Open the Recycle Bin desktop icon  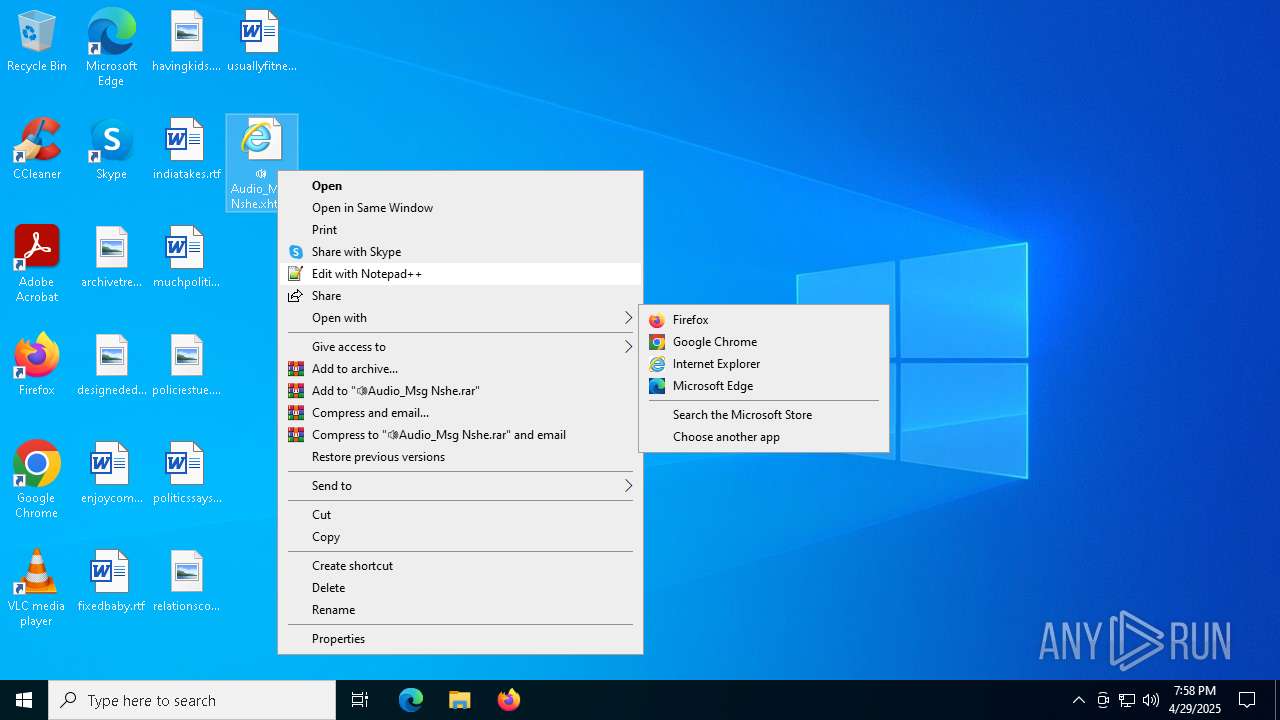(37, 41)
